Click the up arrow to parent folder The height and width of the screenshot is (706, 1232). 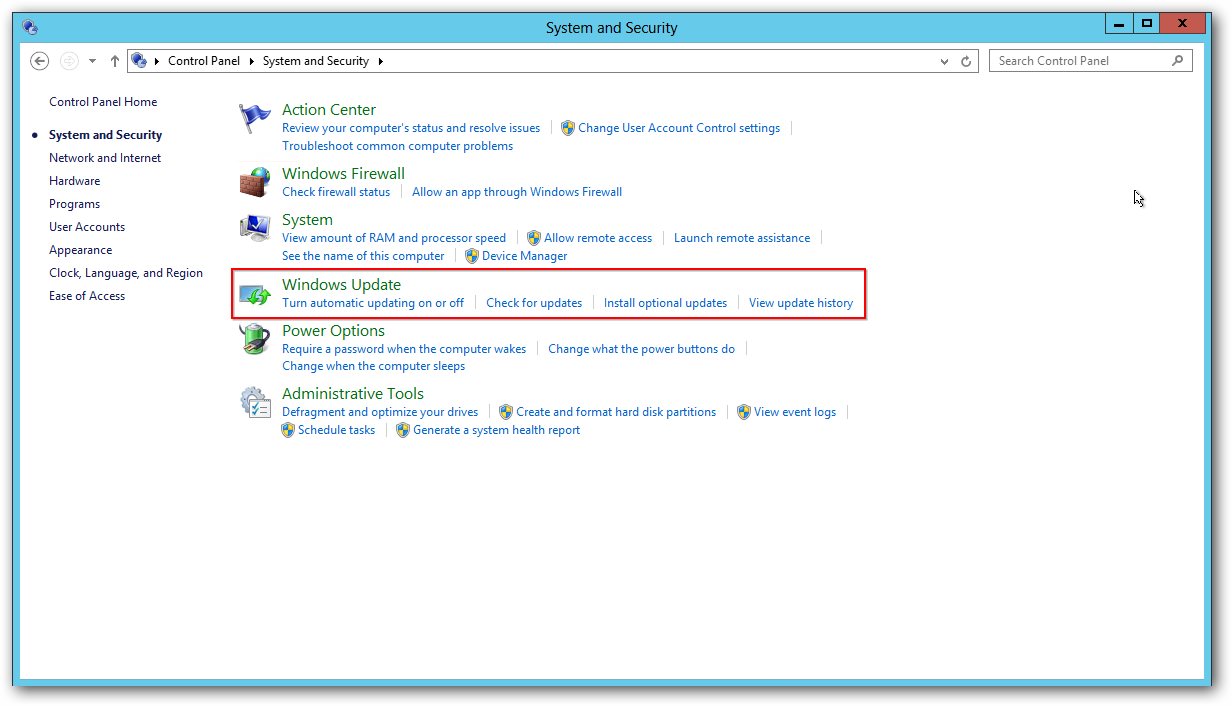(115, 61)
